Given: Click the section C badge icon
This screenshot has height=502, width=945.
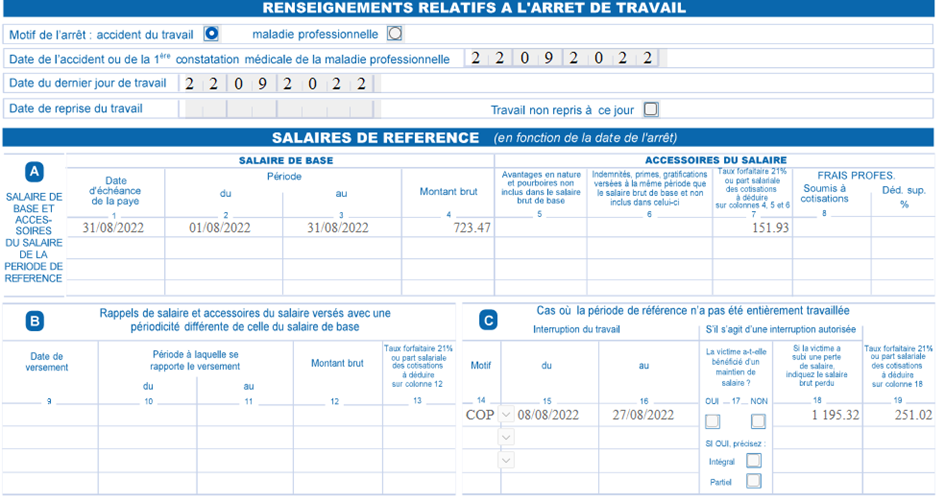Looking at the screenshot, I should pos(488,321).
